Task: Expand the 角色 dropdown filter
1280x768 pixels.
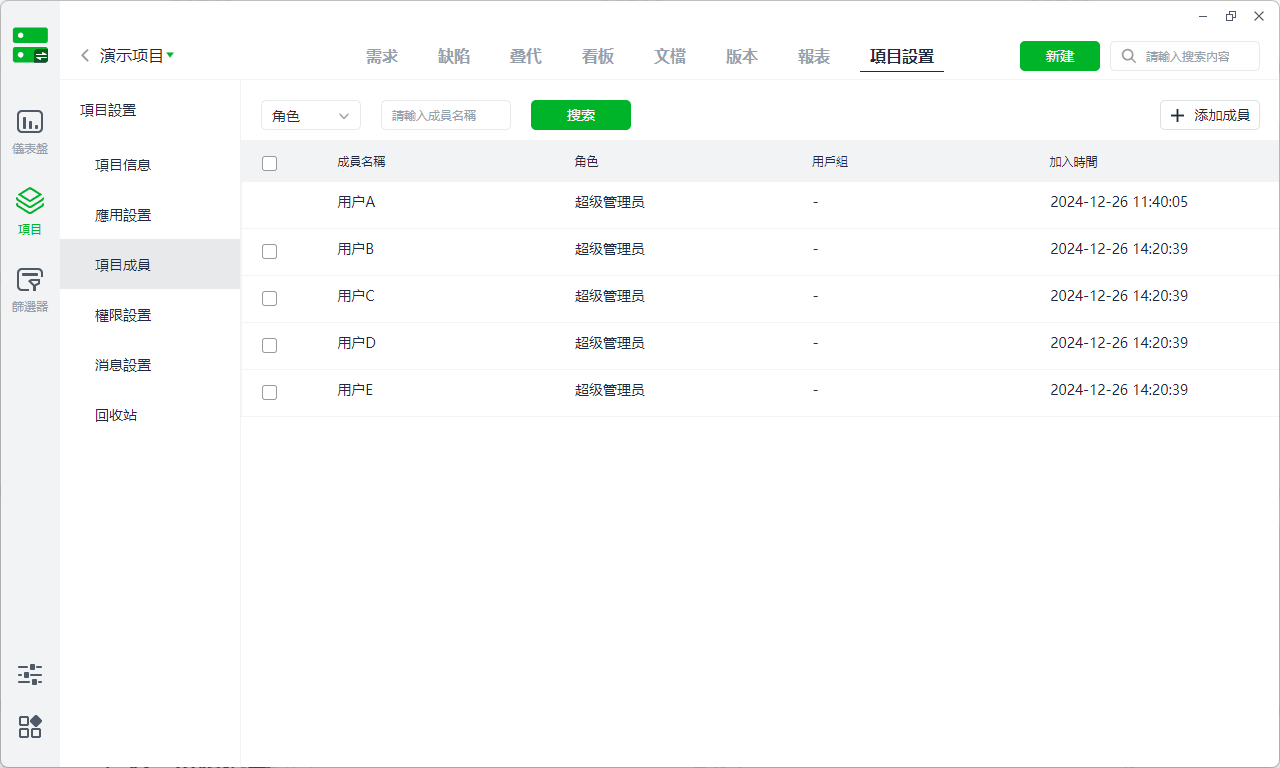Action: pyautogui.click(x=311, y=115)
